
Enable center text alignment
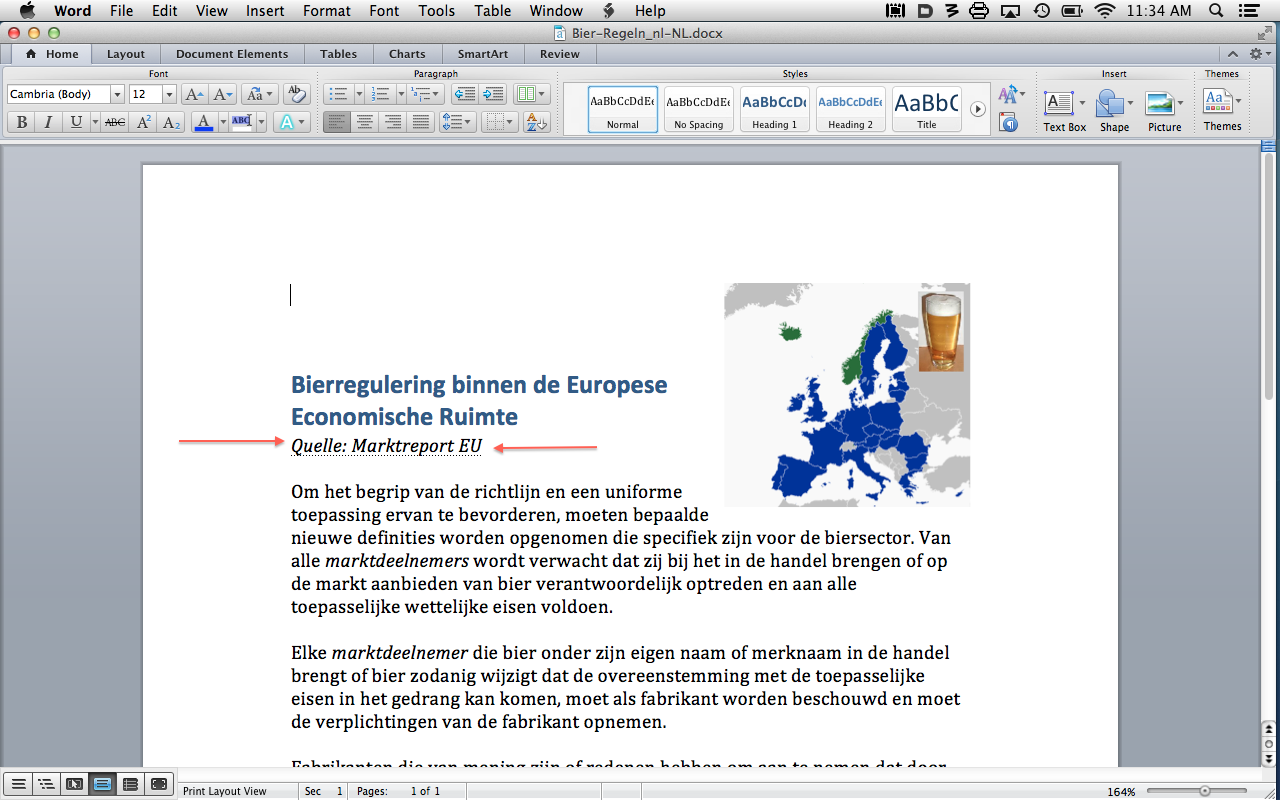point(365,122)
